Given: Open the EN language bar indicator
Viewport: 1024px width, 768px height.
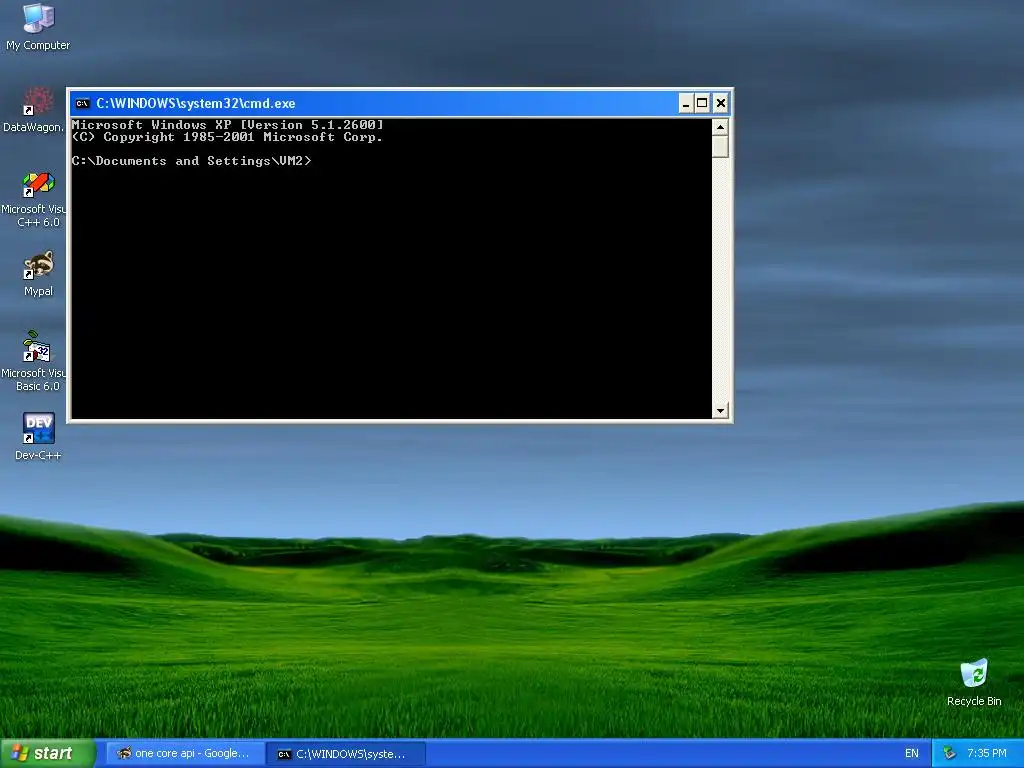Looking at the screenshot, I should (912, 753).
